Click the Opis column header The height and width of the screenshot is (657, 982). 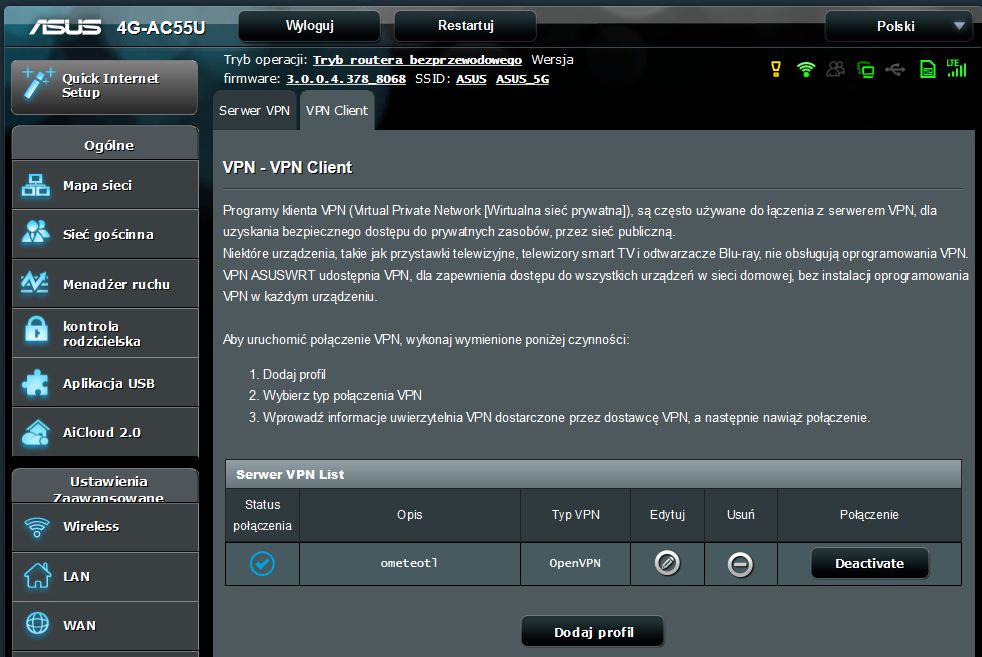click(x=410, y=515)
